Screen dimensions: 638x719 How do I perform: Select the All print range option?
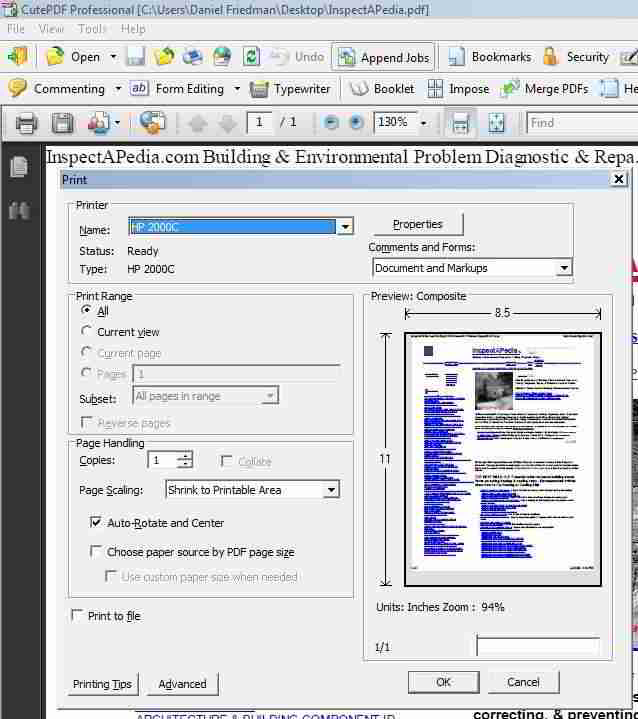click(x=86, y=310)
